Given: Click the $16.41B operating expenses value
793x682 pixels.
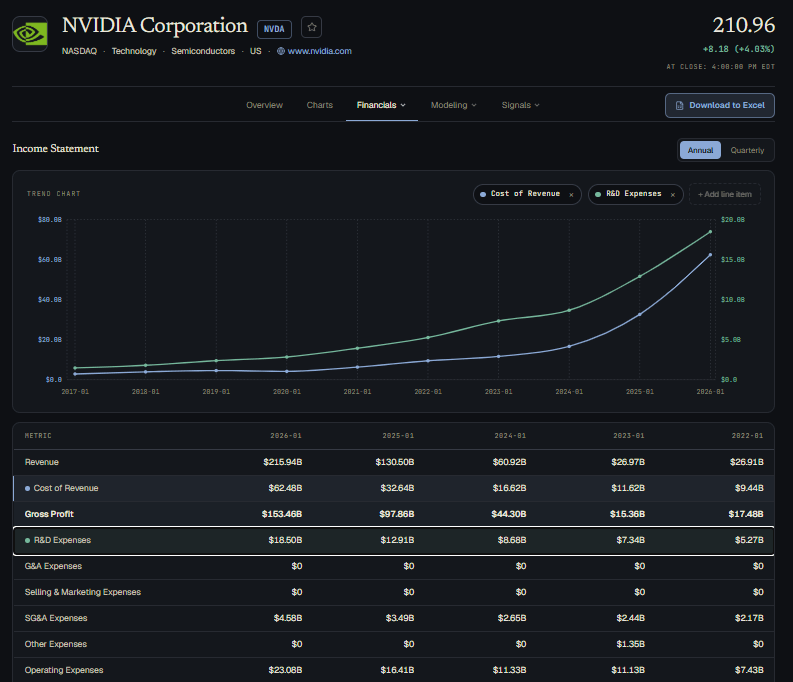Looking at the screenshot, I should pos(397,670).
